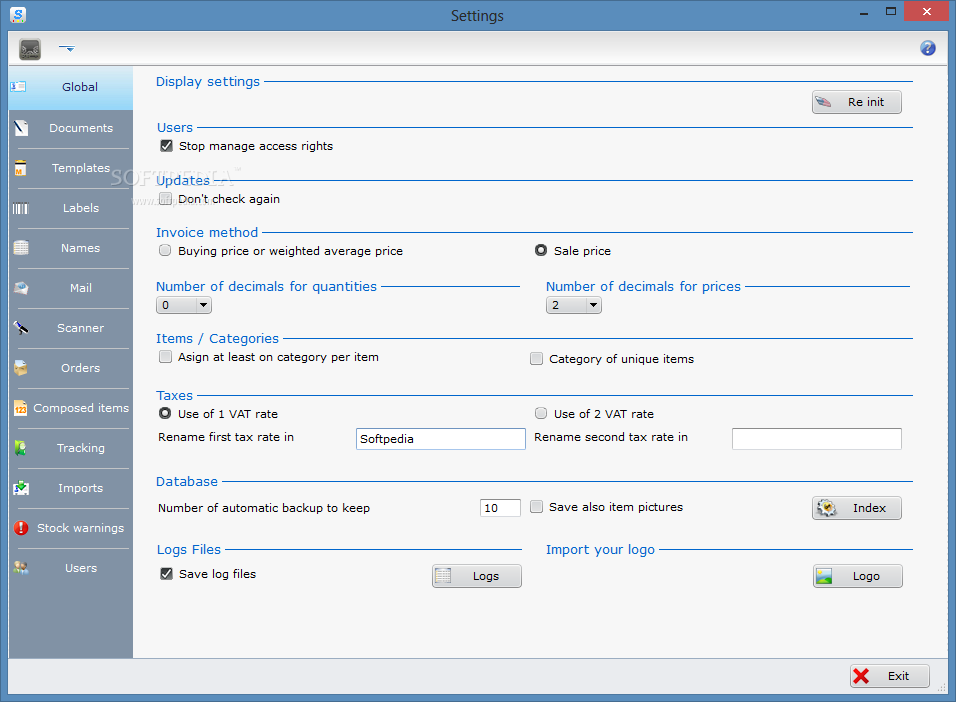Viewport: 956px width, 702px height.
Task: Switch to the Global settings tab
Action: point(71,87)
